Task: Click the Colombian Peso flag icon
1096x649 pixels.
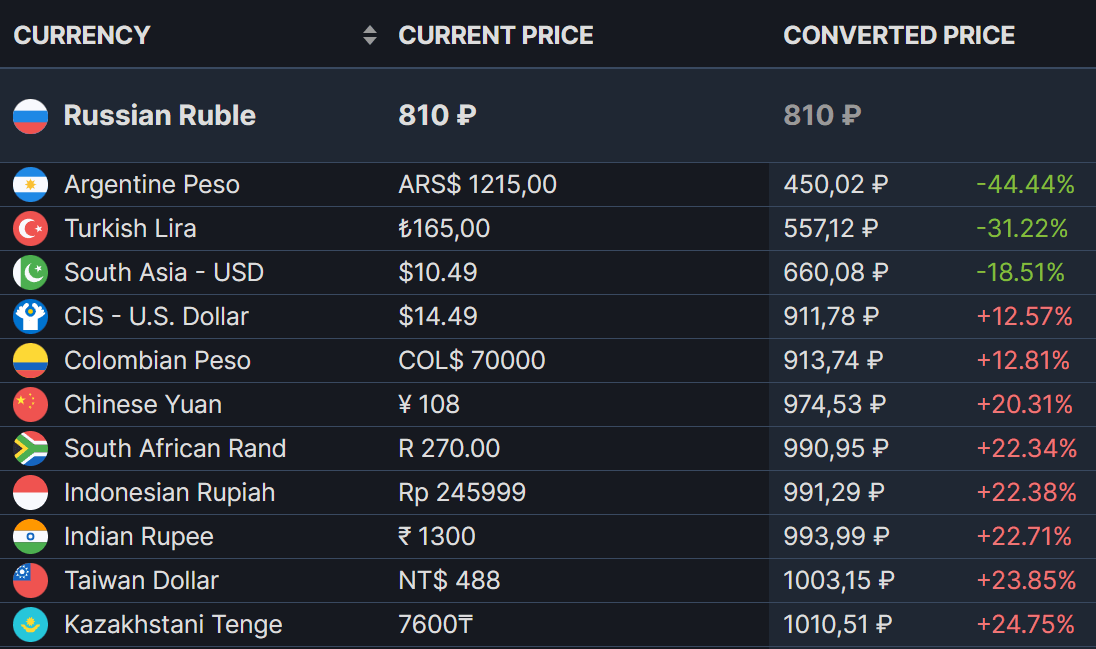Action: [x=30, y=360]
